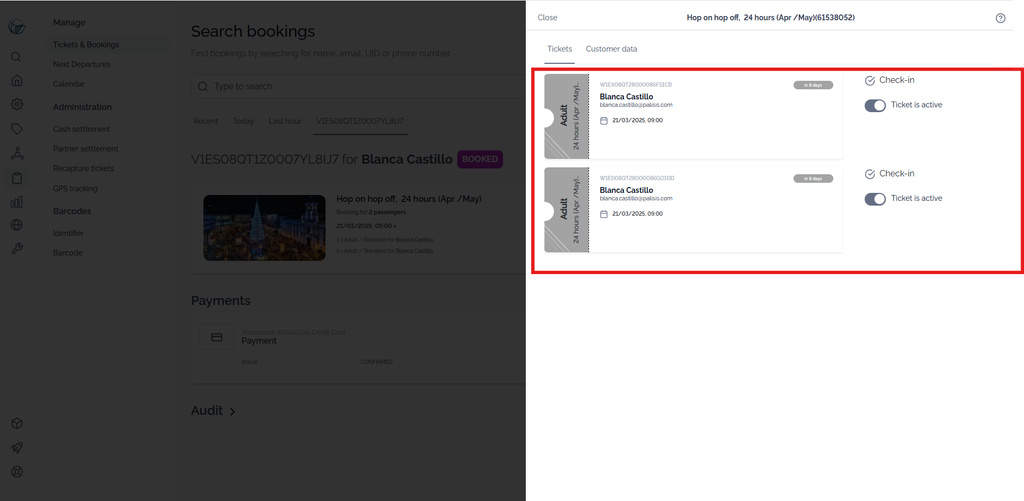1024x501 pixels.
Task: Open Recapture tickets menu item
Action: coord(83,168)
